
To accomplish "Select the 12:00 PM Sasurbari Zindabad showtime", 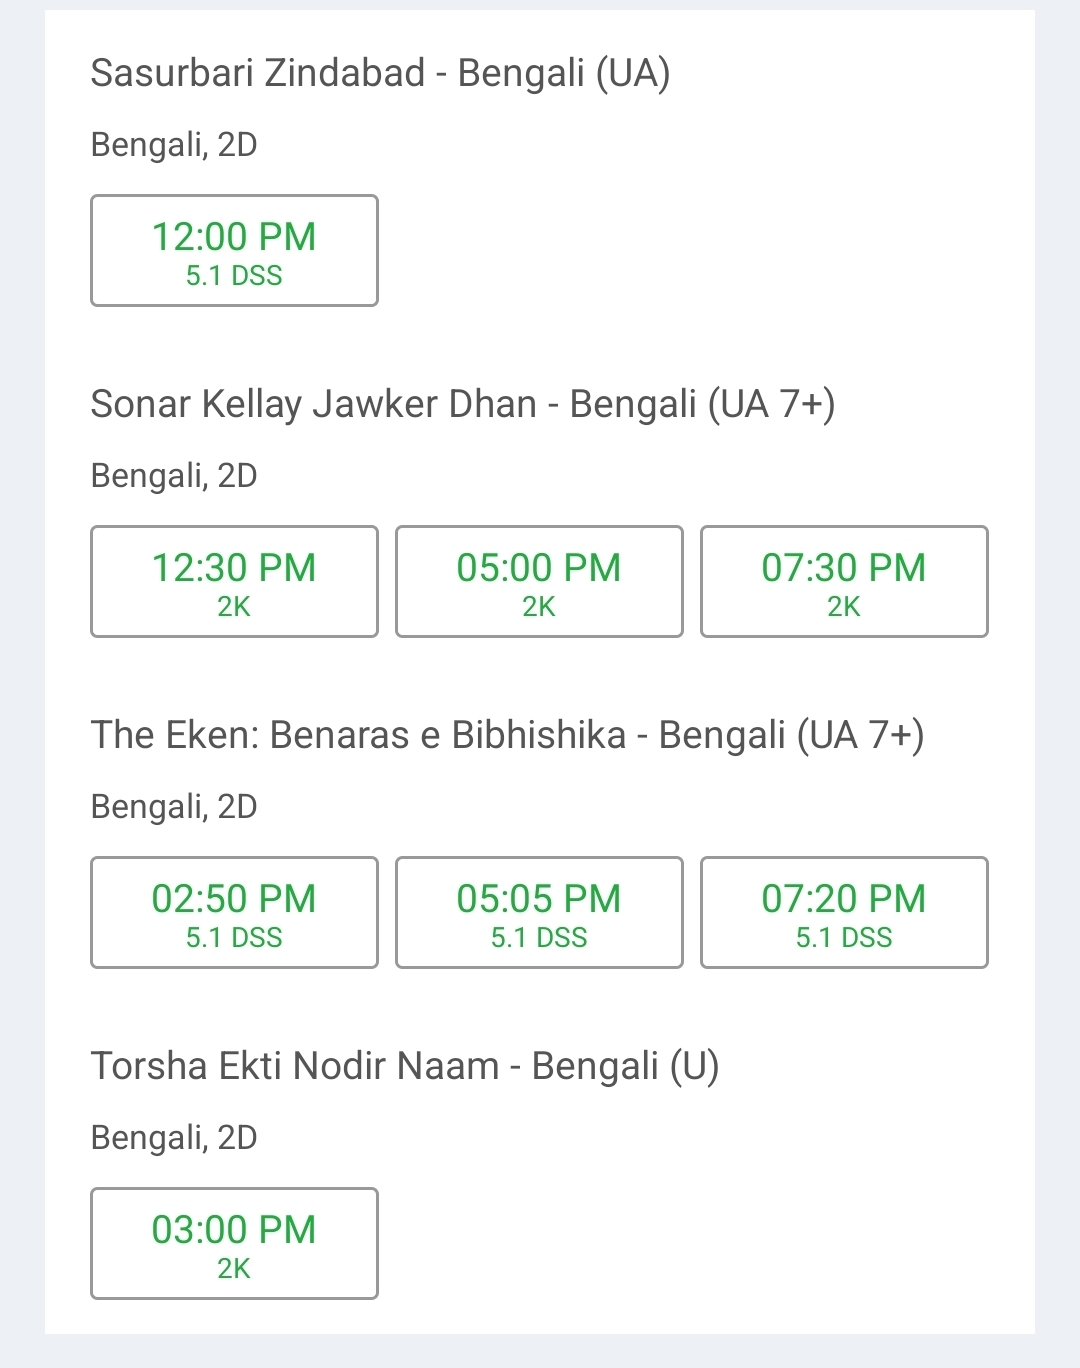I will click(x=234, y=250).
